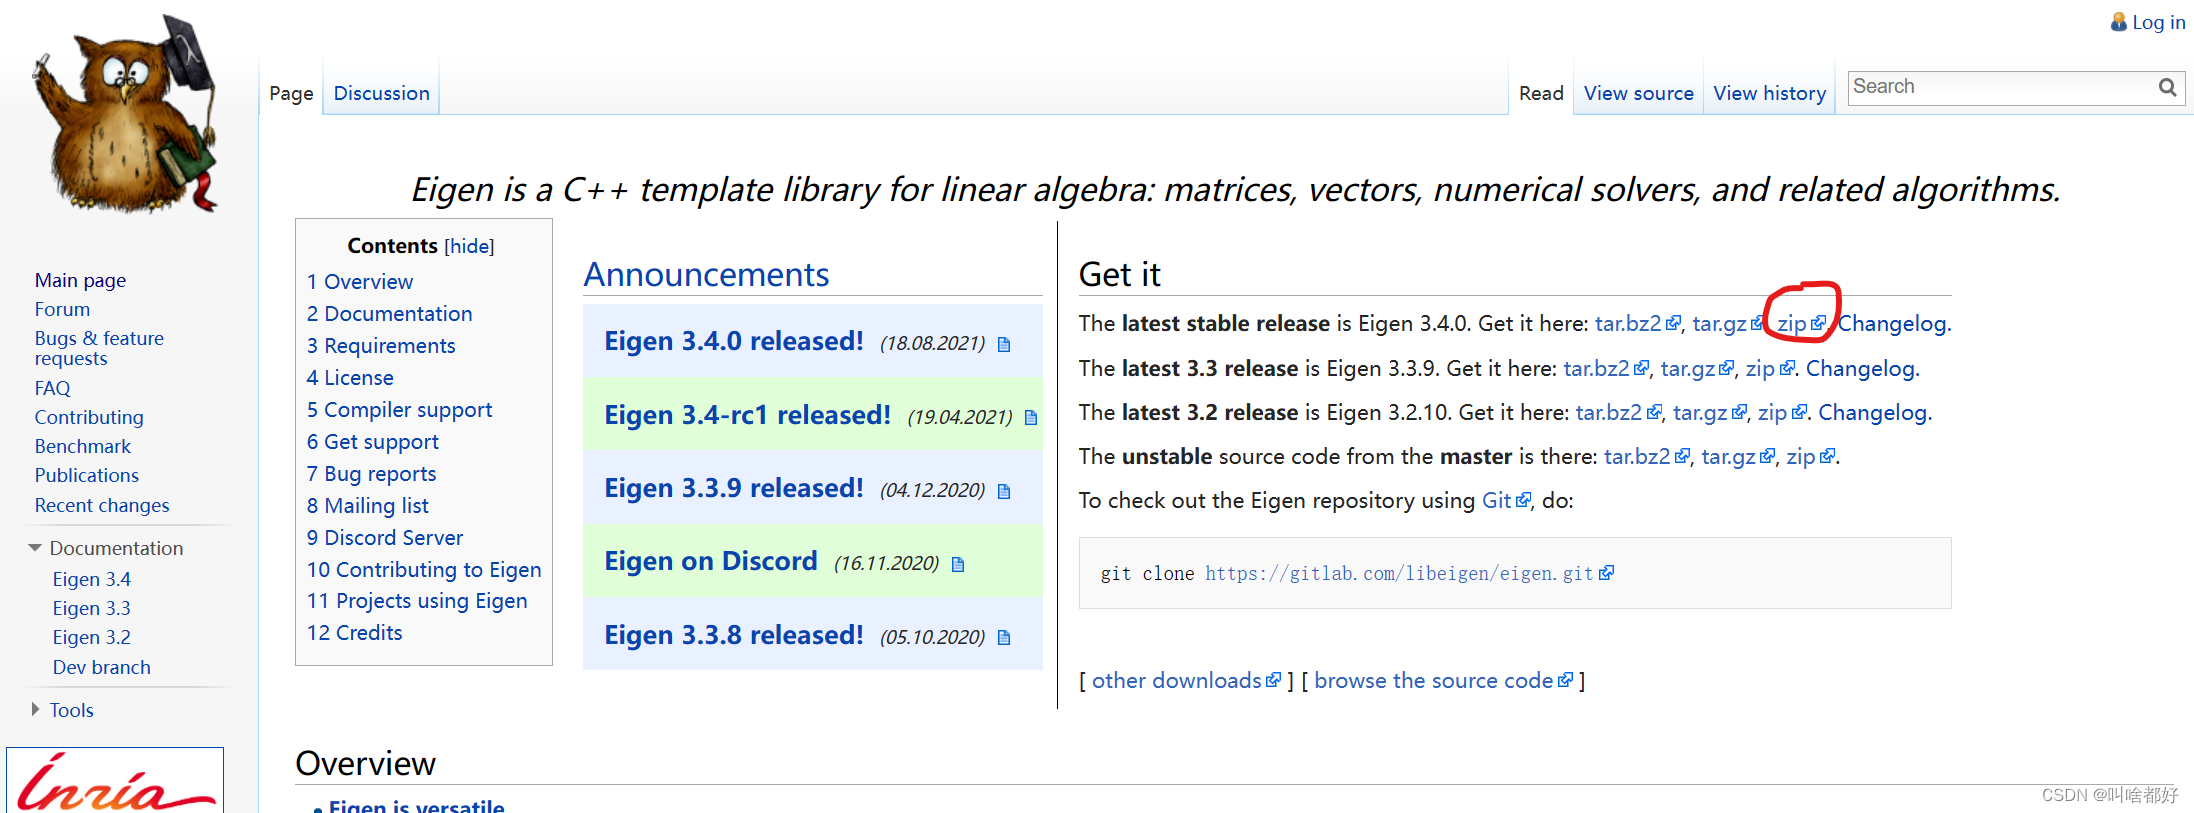This screenshot has height=813, width=2194.
Task: Expand the Tools sidebar section
Action: [35, 709]
